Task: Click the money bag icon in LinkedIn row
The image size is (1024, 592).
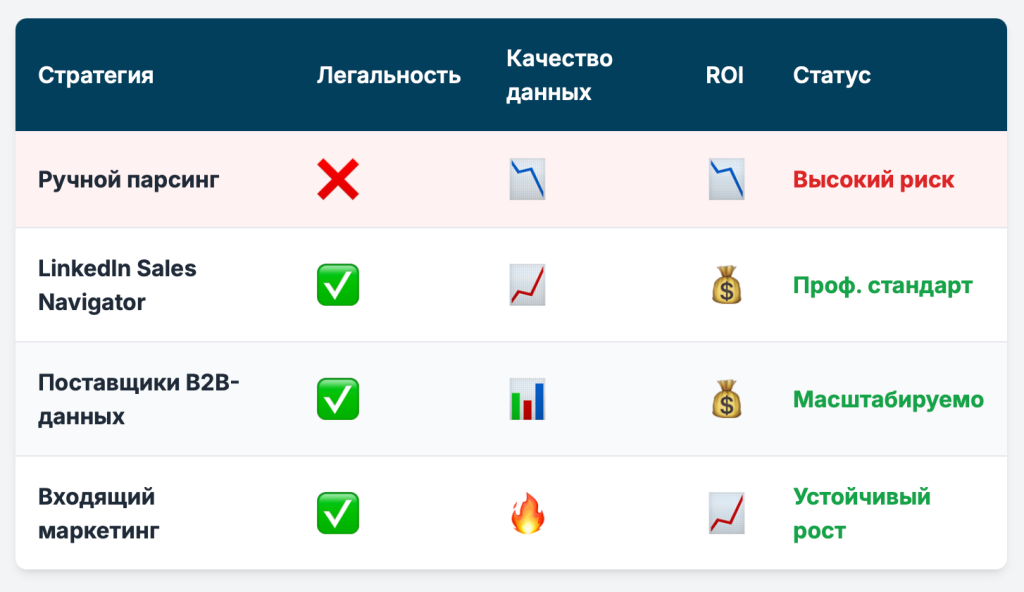Action: coord(726,285)
